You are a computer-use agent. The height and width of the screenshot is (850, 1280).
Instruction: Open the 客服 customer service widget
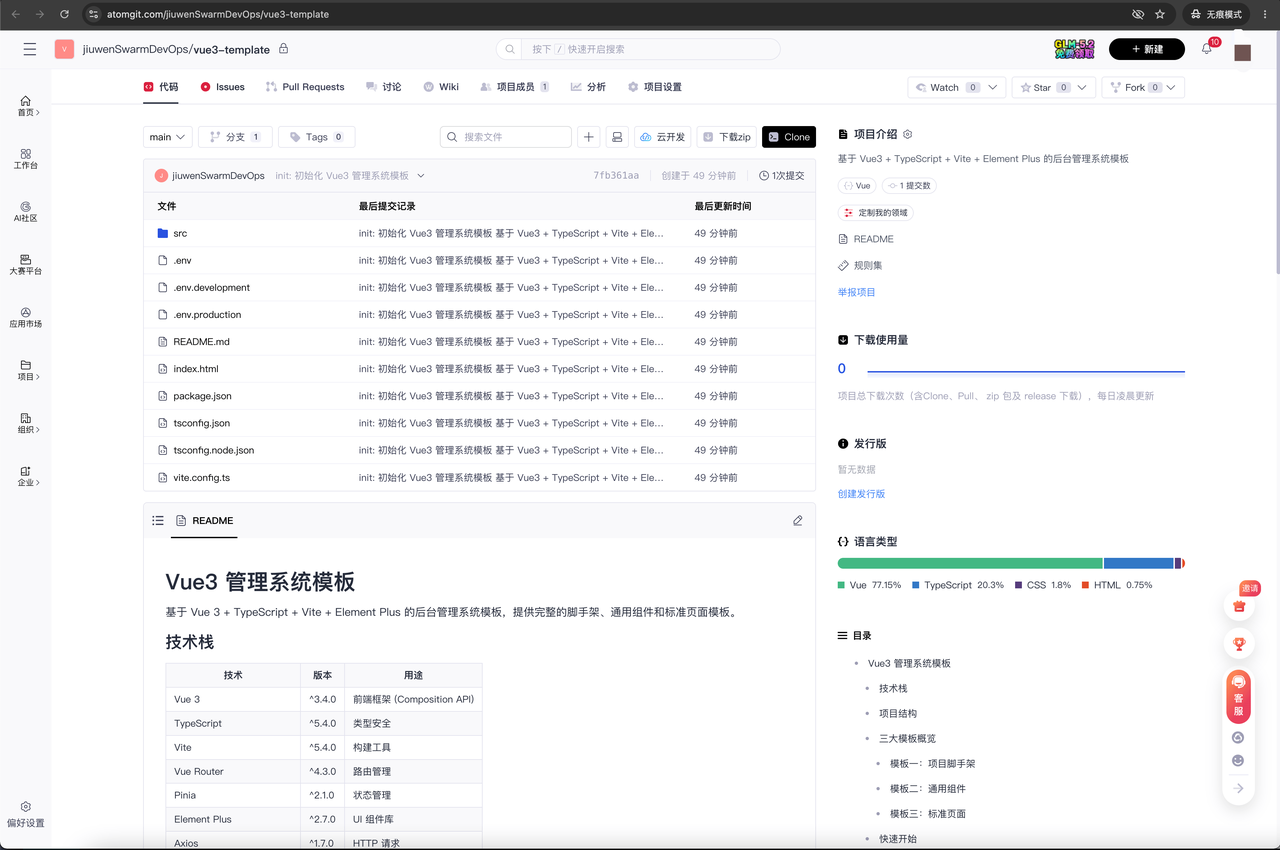1239,697
